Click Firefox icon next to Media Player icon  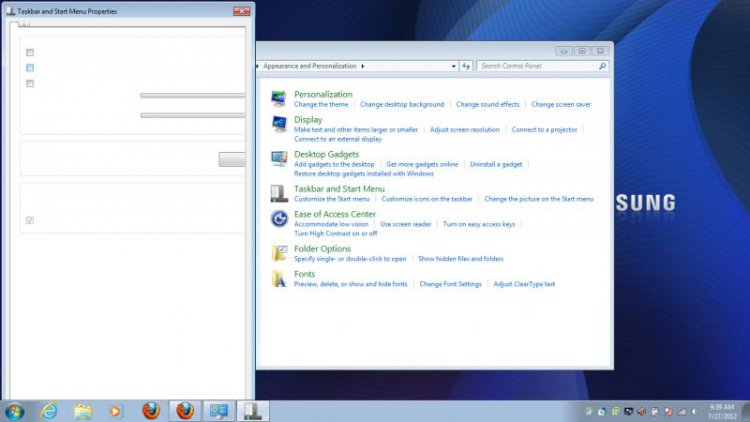pyautogui.click(x=151, y=411)
